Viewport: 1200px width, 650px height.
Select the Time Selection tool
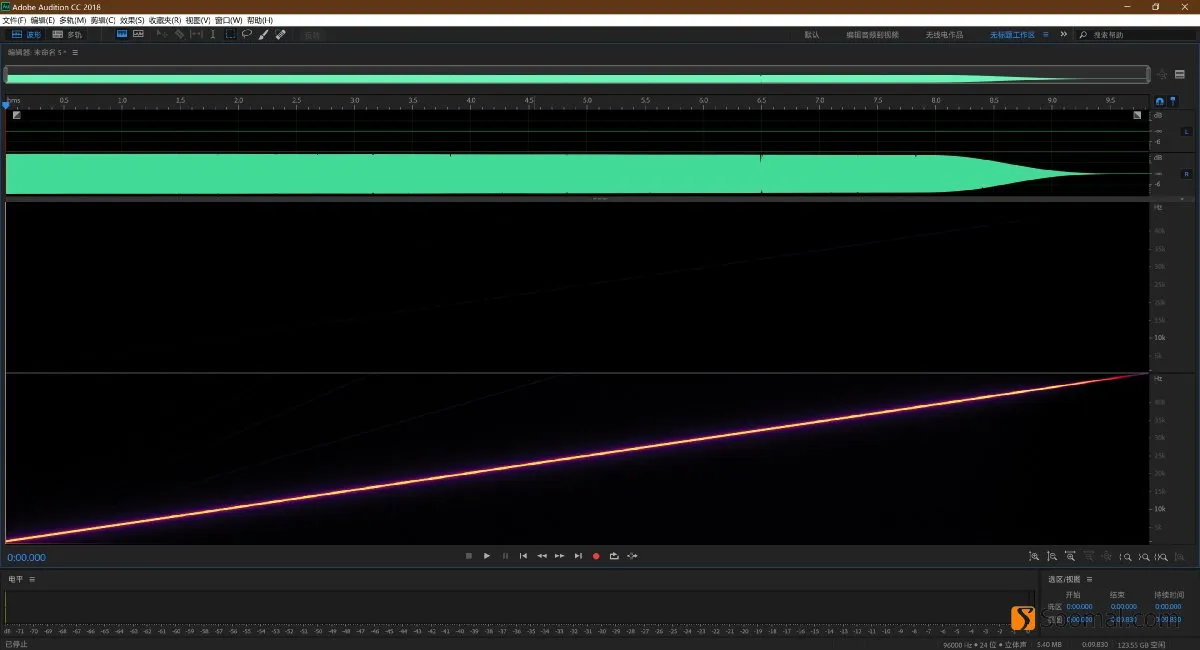pyautogui.click(x=213, y=34)
